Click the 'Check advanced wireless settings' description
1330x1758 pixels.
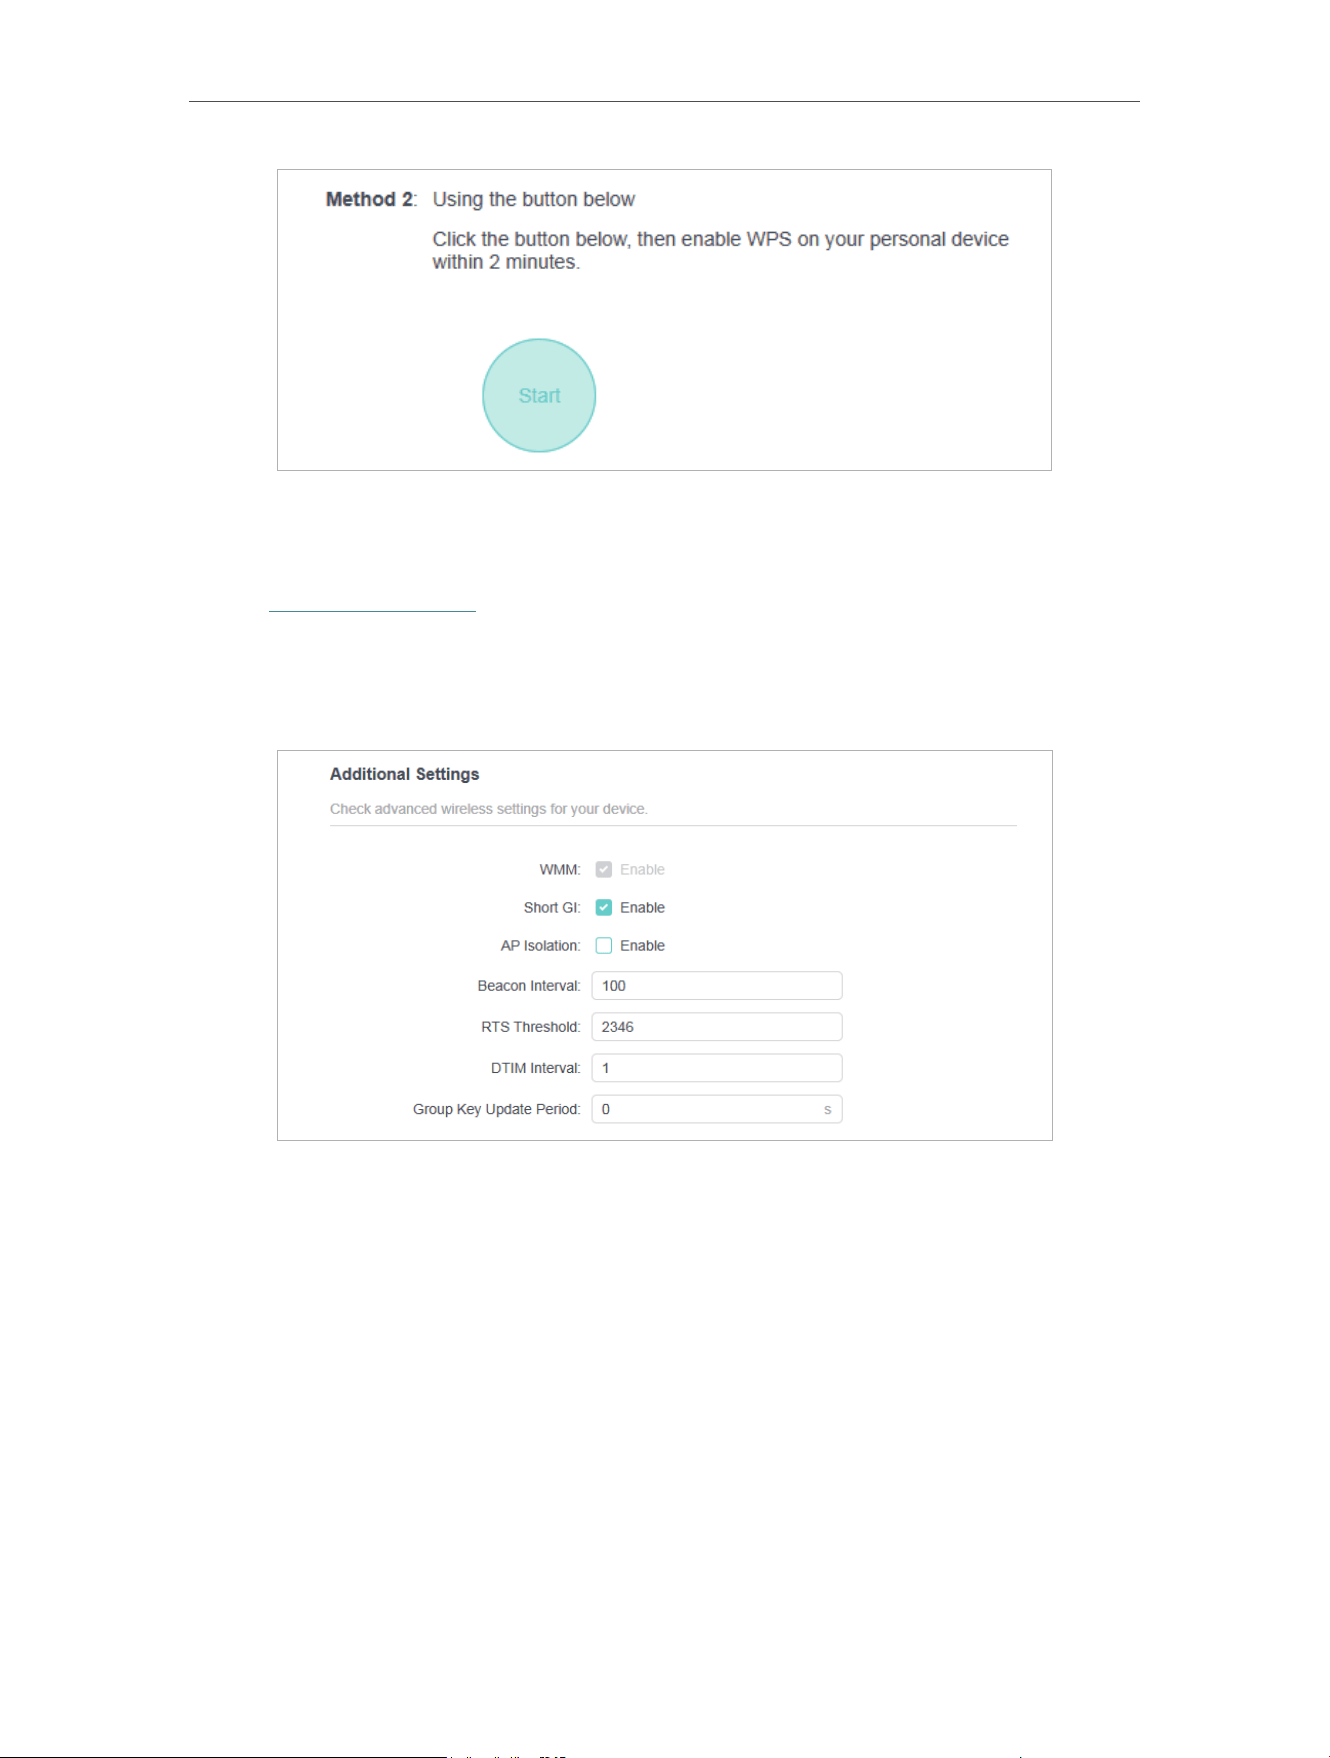click(489, 809)
